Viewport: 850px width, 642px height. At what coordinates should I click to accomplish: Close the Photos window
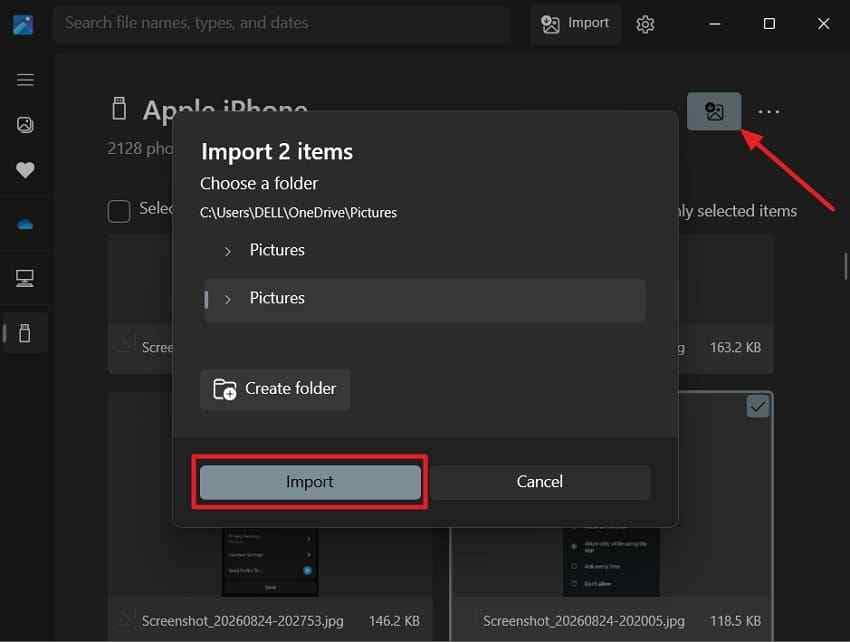[823, 24]
